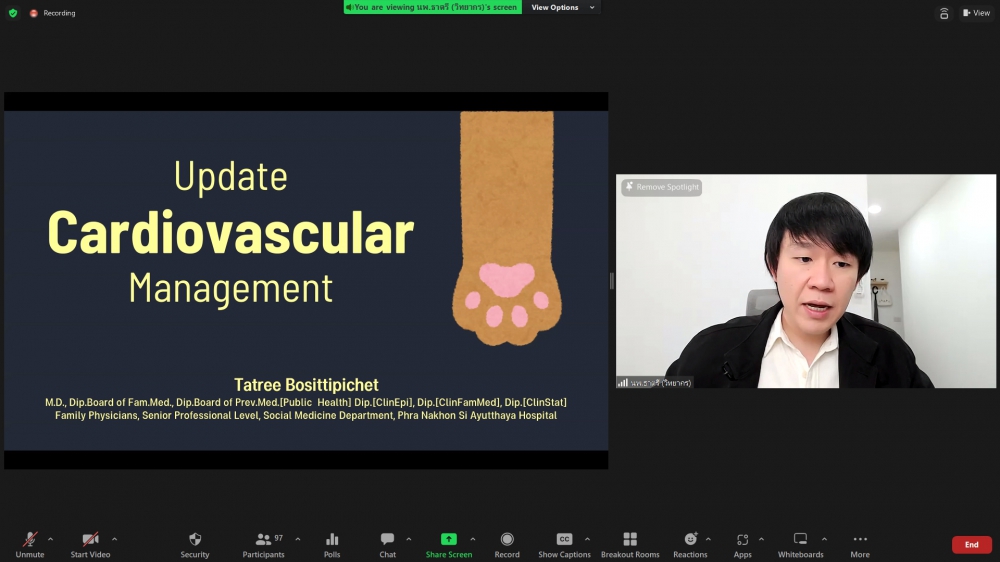Toggle Show Captions
1000x562 pixels.
pos(564,540)
